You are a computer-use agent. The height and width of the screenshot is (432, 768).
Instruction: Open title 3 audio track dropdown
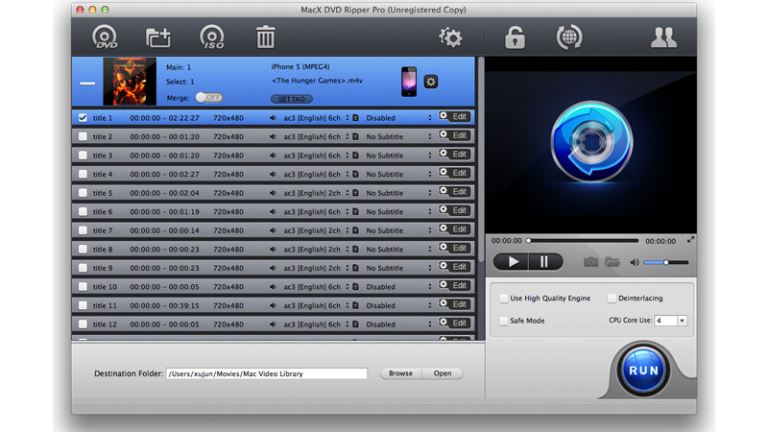(347, 155)
